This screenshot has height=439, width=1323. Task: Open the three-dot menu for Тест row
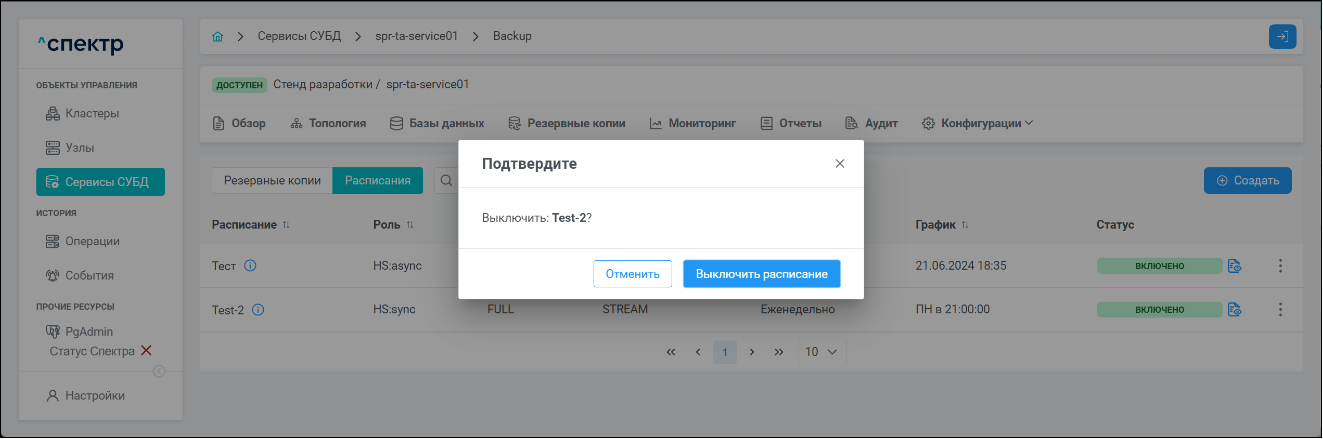click(x=1280, y=266)
